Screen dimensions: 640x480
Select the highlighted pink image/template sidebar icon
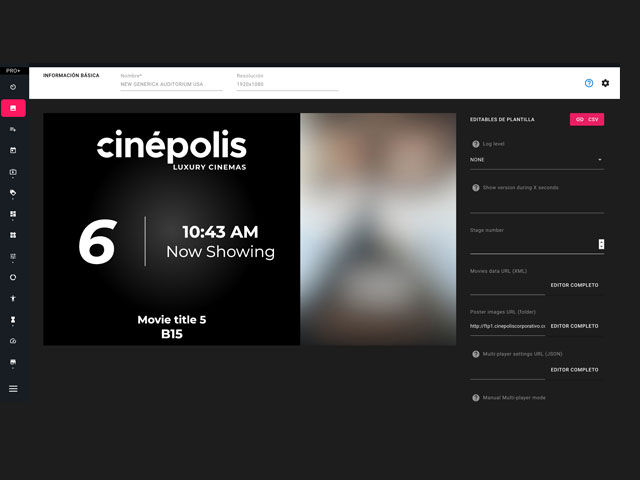(x=13, y=108)
